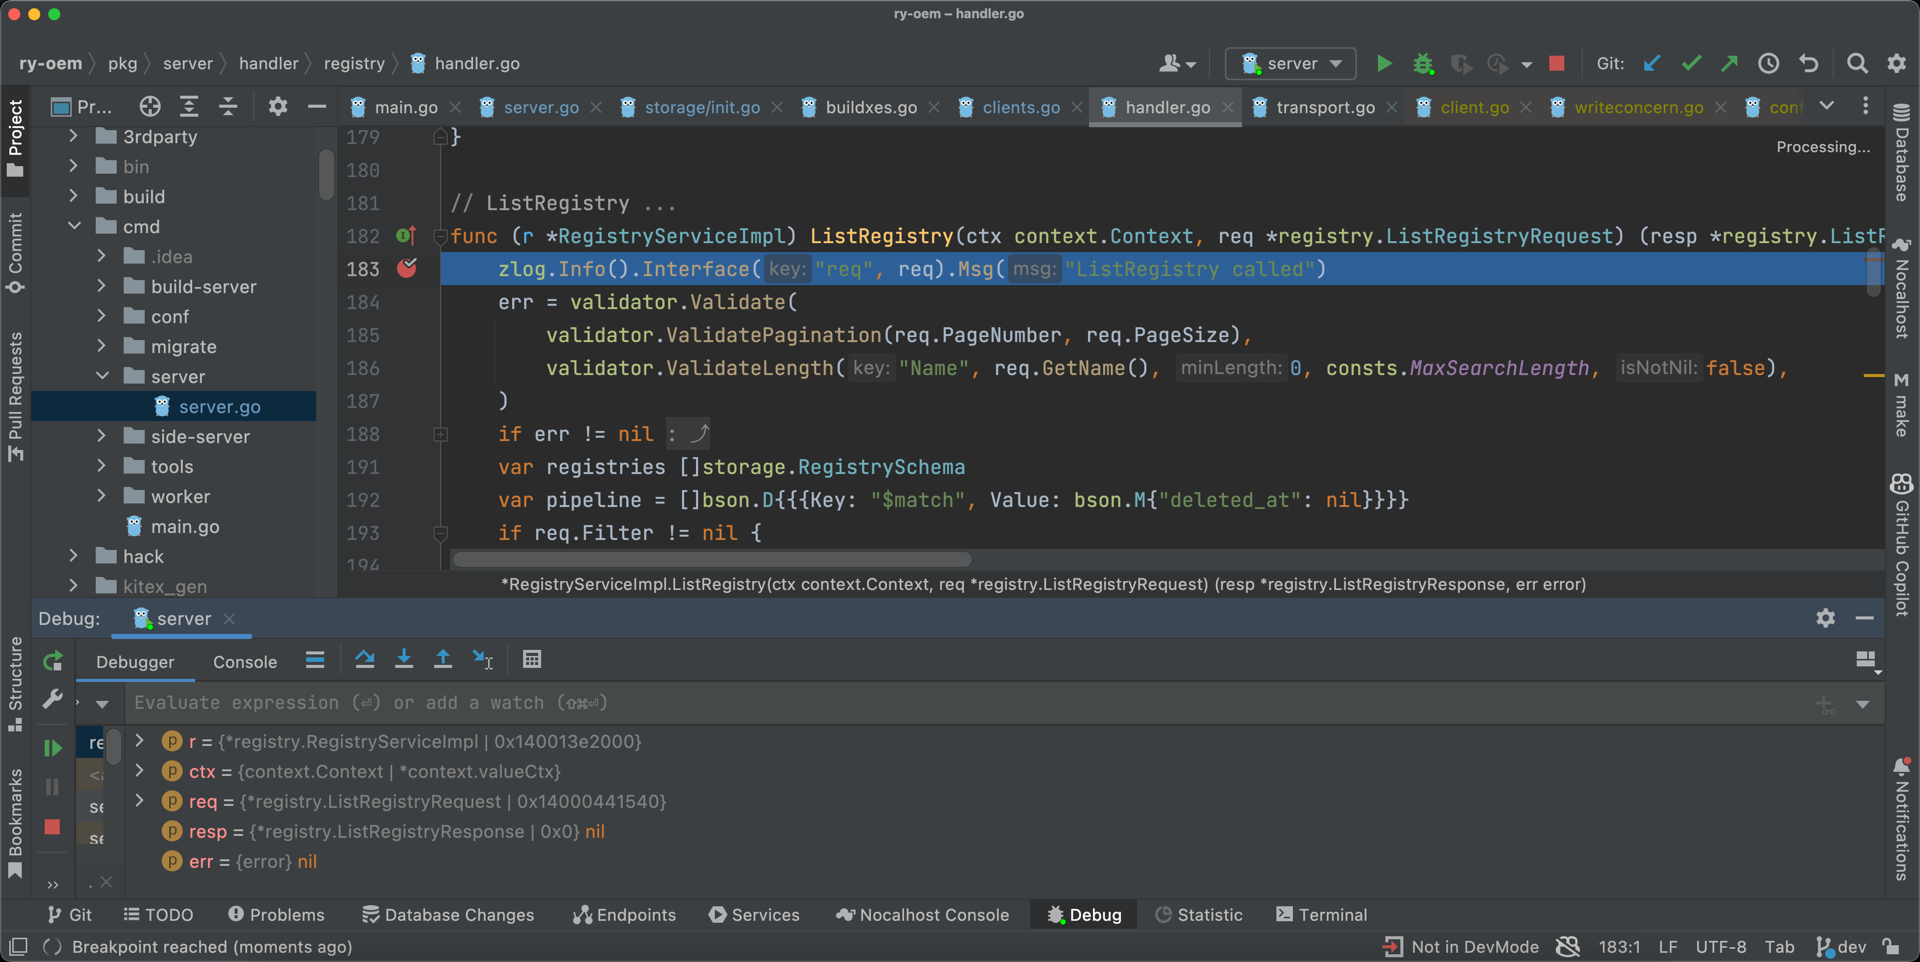The height and width of the screenshot is (962, 1920).
Task: Toggle the Not in DevMode status
Action: [x=1462, y=947]
